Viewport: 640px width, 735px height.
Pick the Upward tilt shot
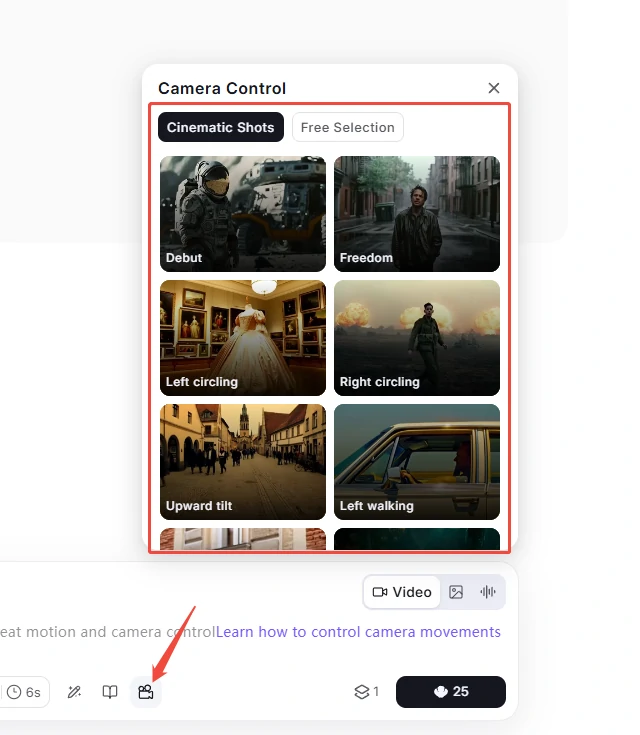tap(243, 462)
